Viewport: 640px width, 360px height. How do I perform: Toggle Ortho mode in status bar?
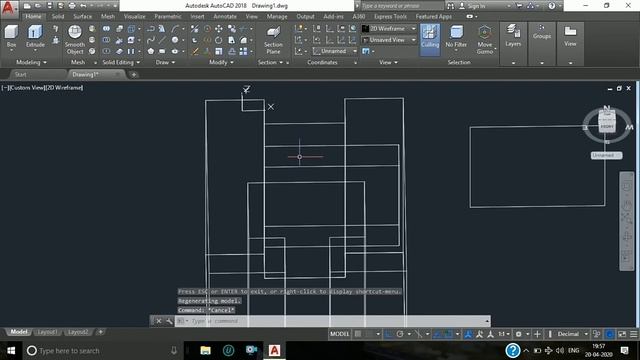(x=389, y=334)
